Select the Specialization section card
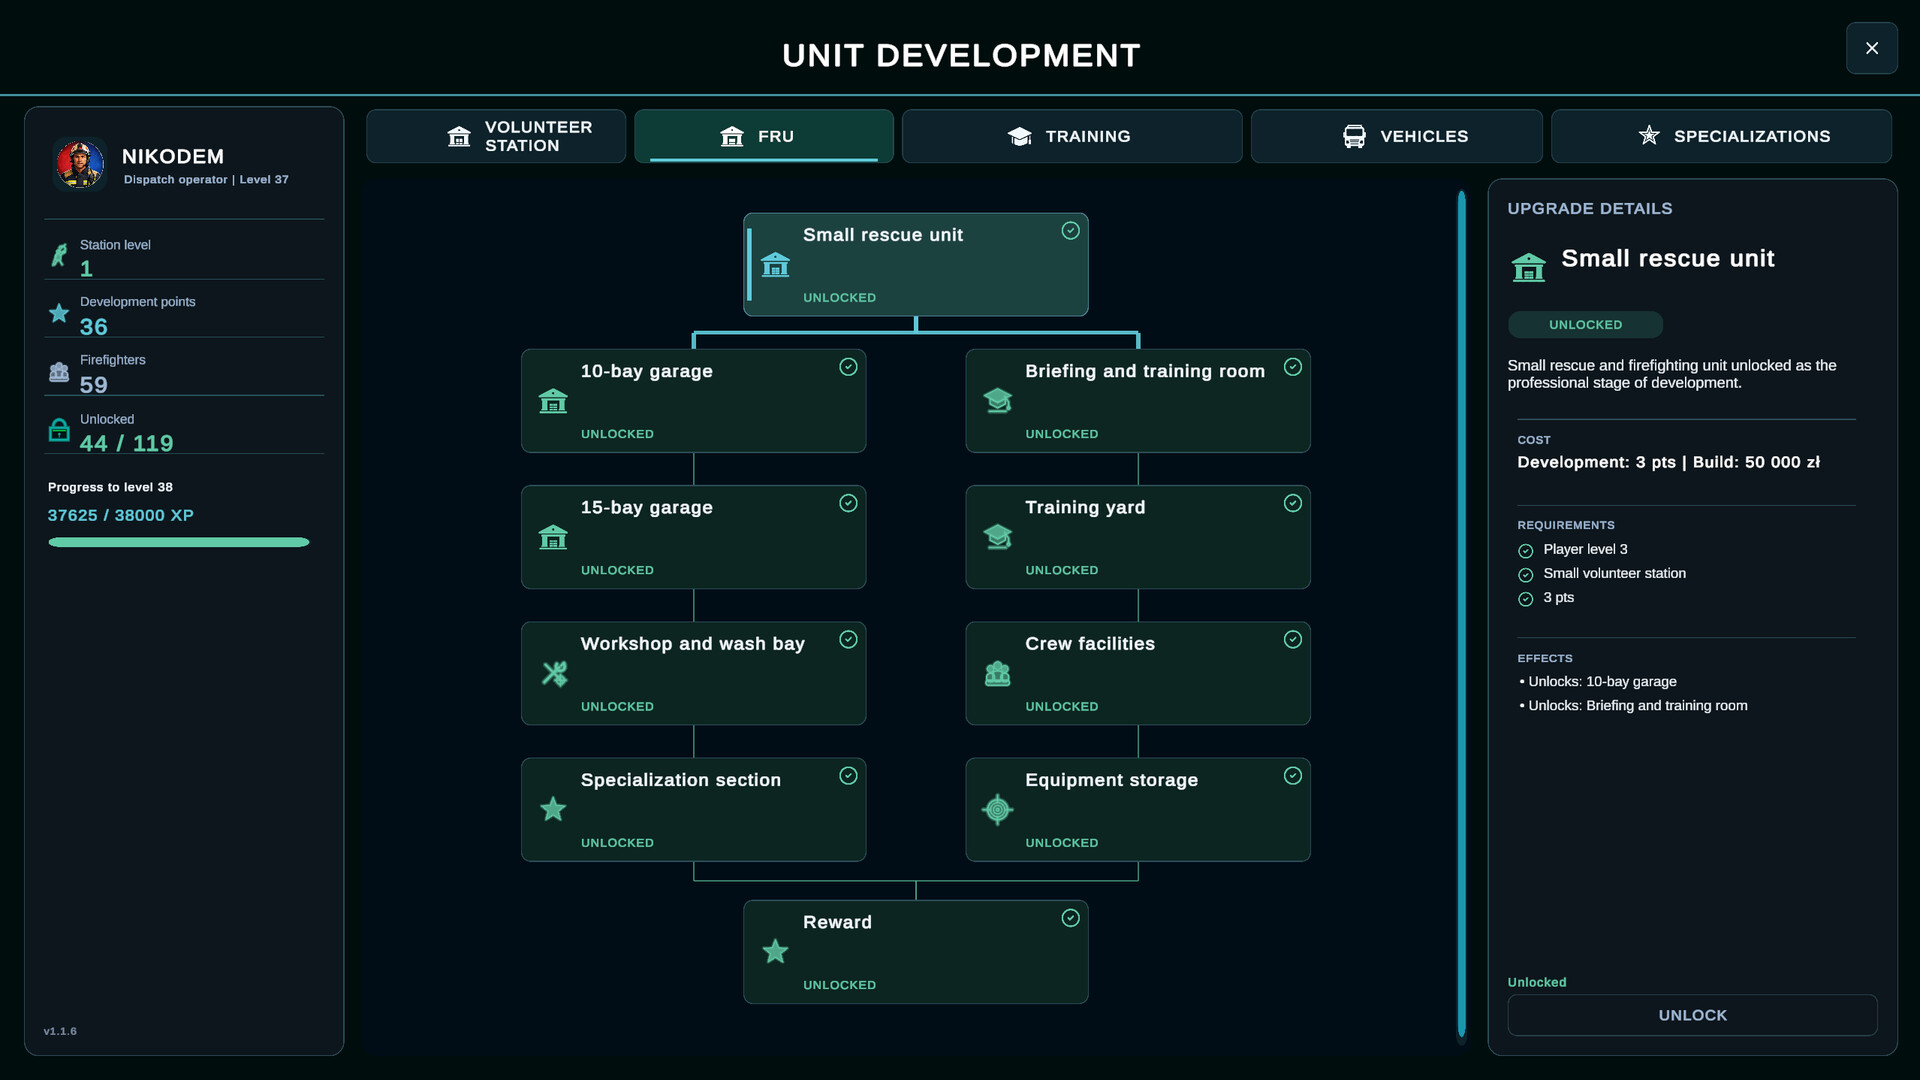This screenshot has width=1920, height=1080. coord(694,810)
